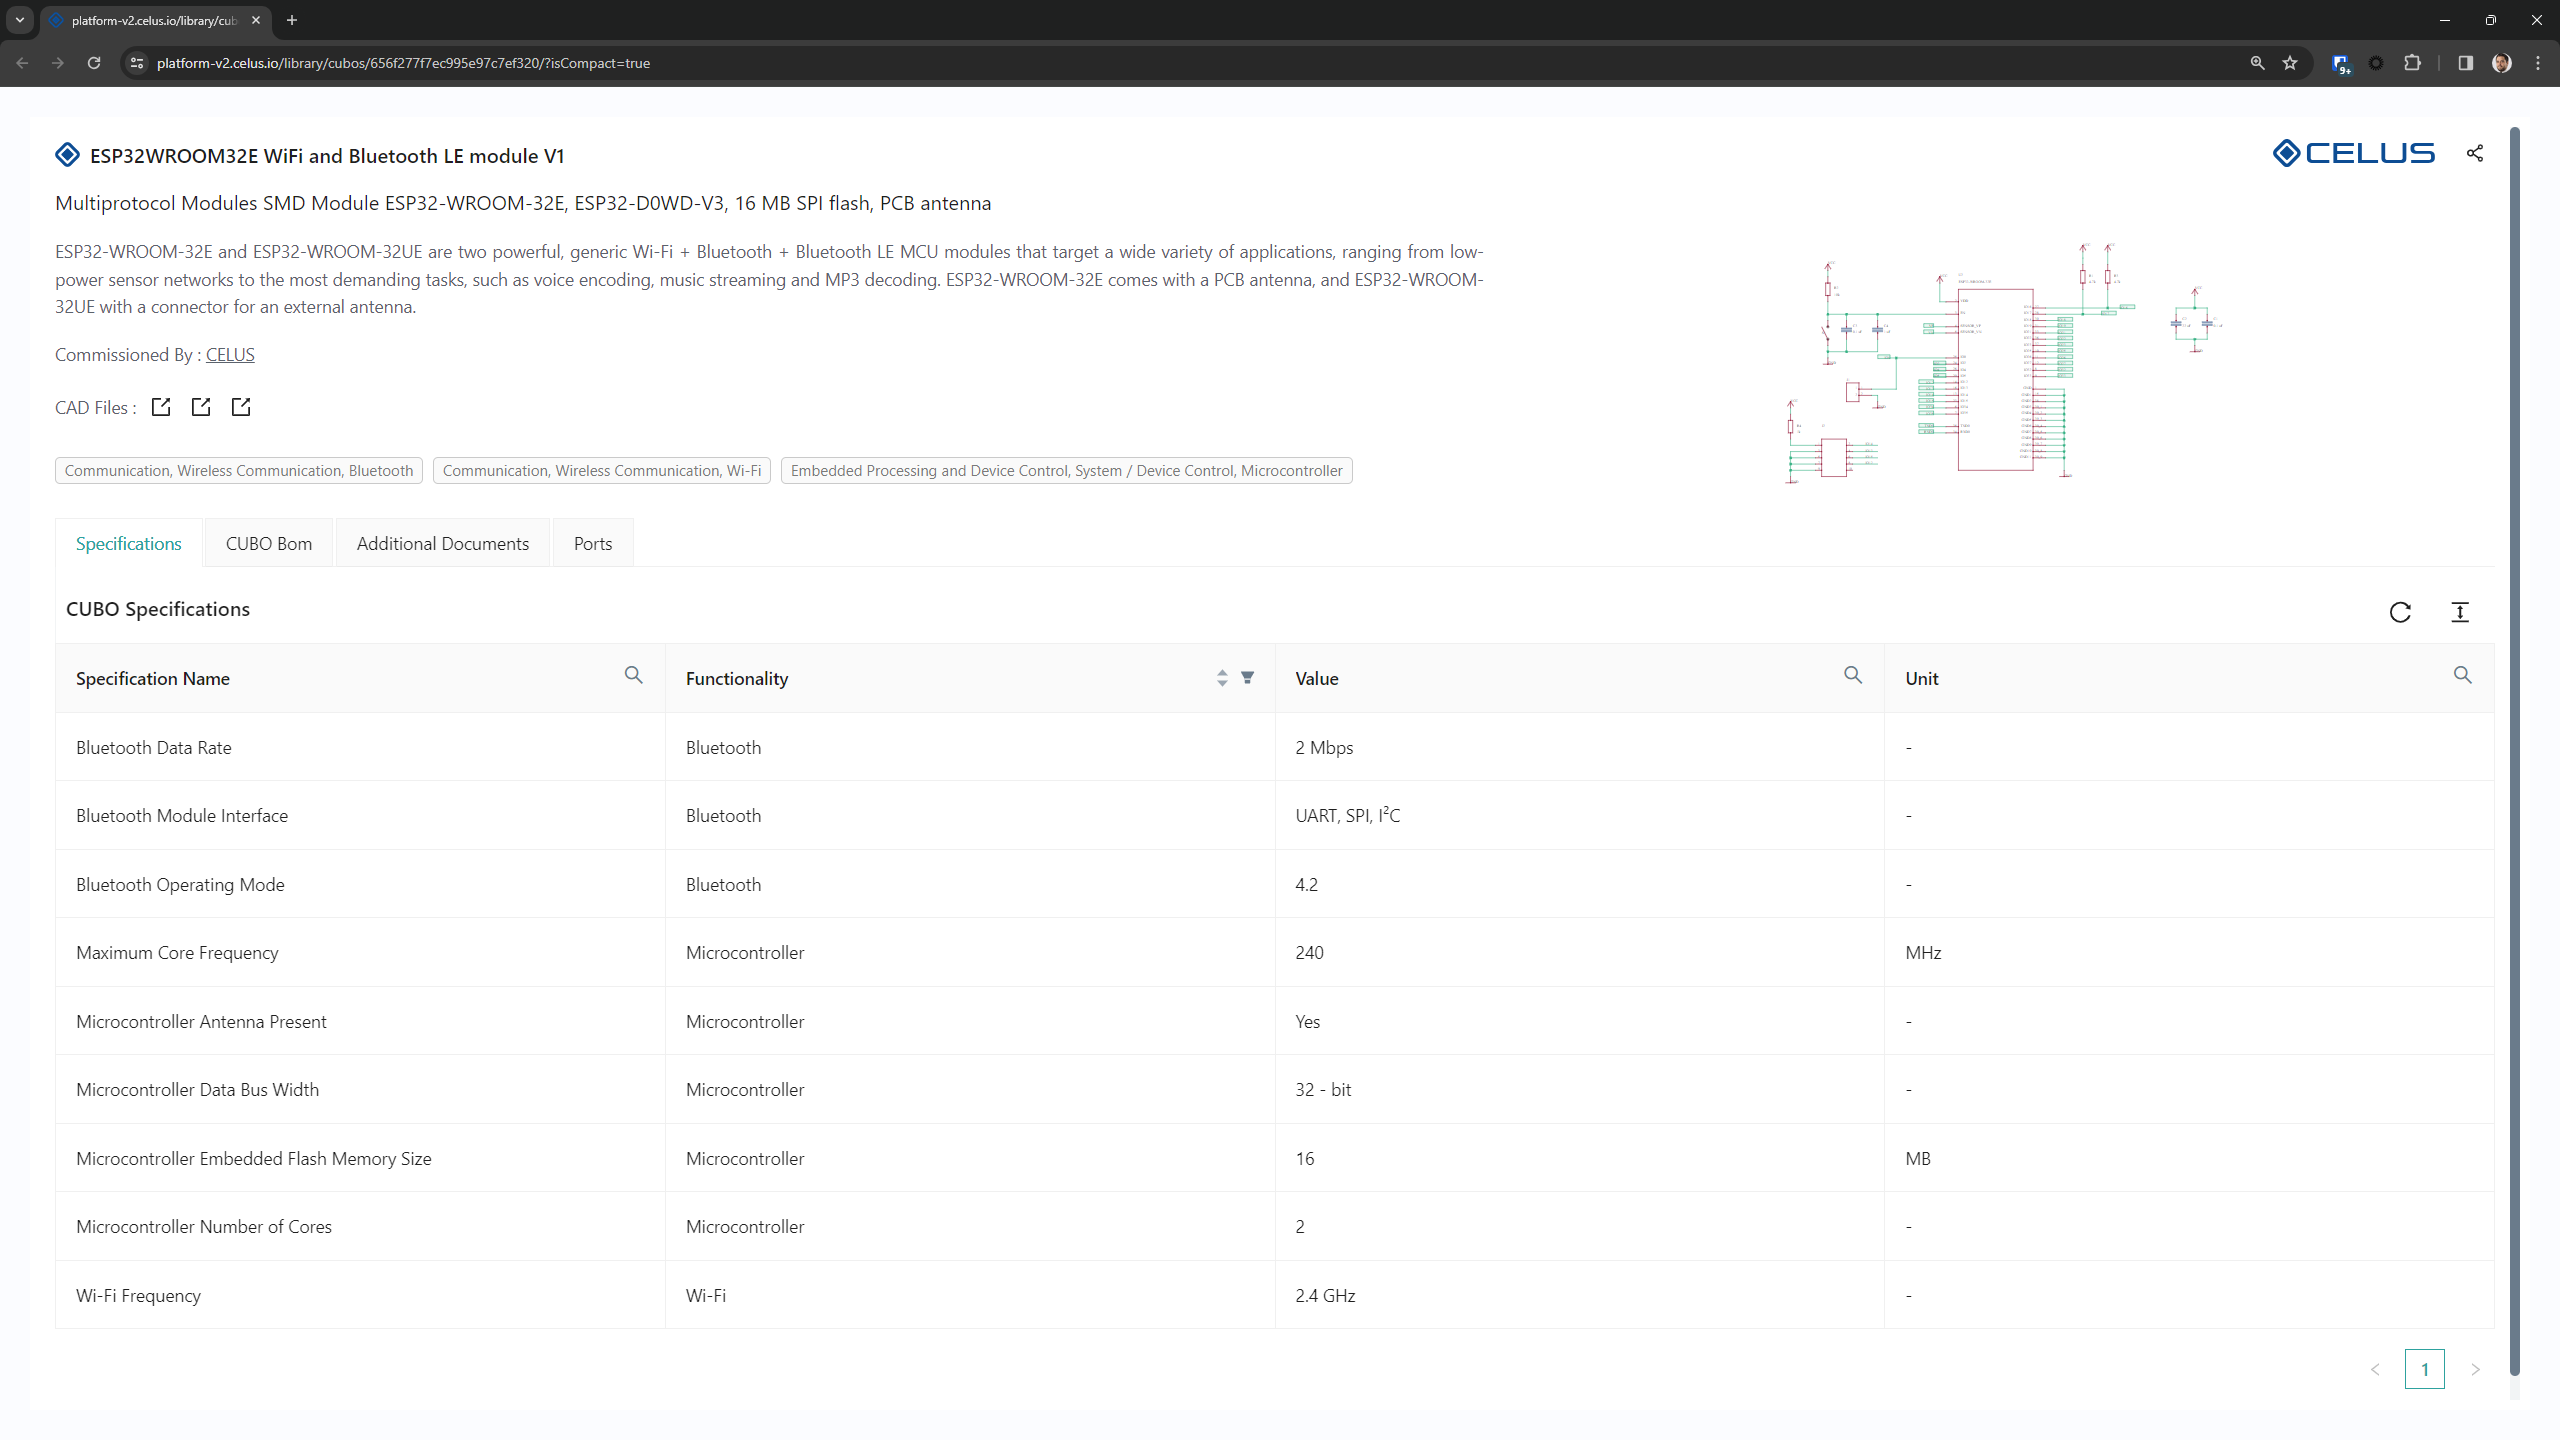Image resolution: width=2560 pixels, height=1440 pixels.
Task: Open the browser extensions puzzle icon
Action: coord(2413,63)
